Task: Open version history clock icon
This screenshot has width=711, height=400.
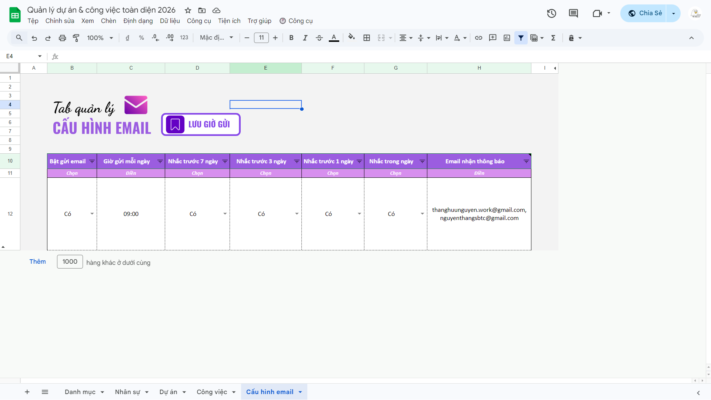Action: [x=551, y=13]
